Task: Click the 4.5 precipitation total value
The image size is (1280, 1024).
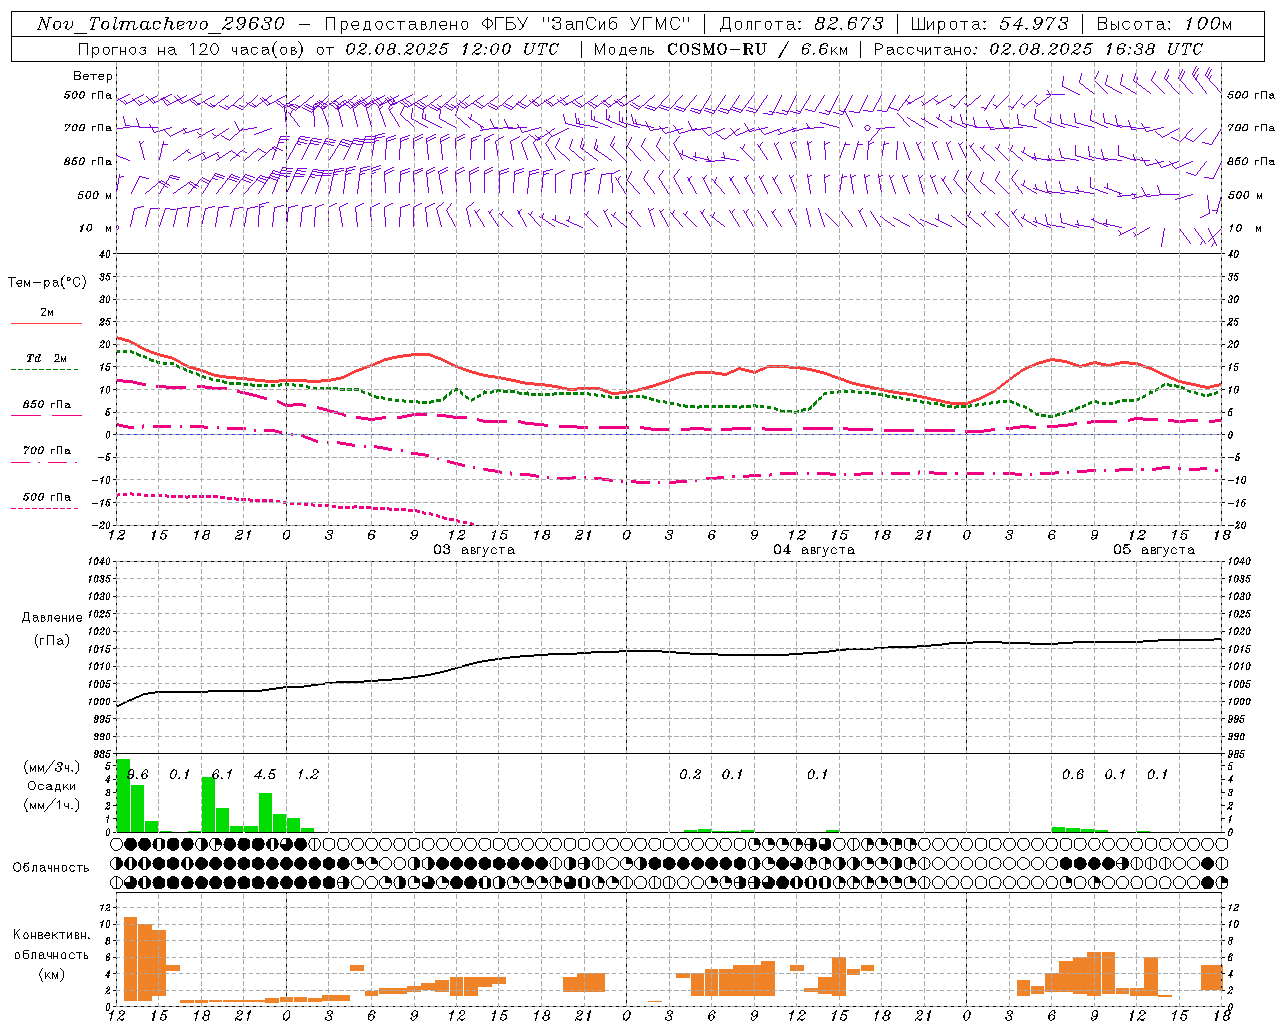Action: (x=265, y=775)
